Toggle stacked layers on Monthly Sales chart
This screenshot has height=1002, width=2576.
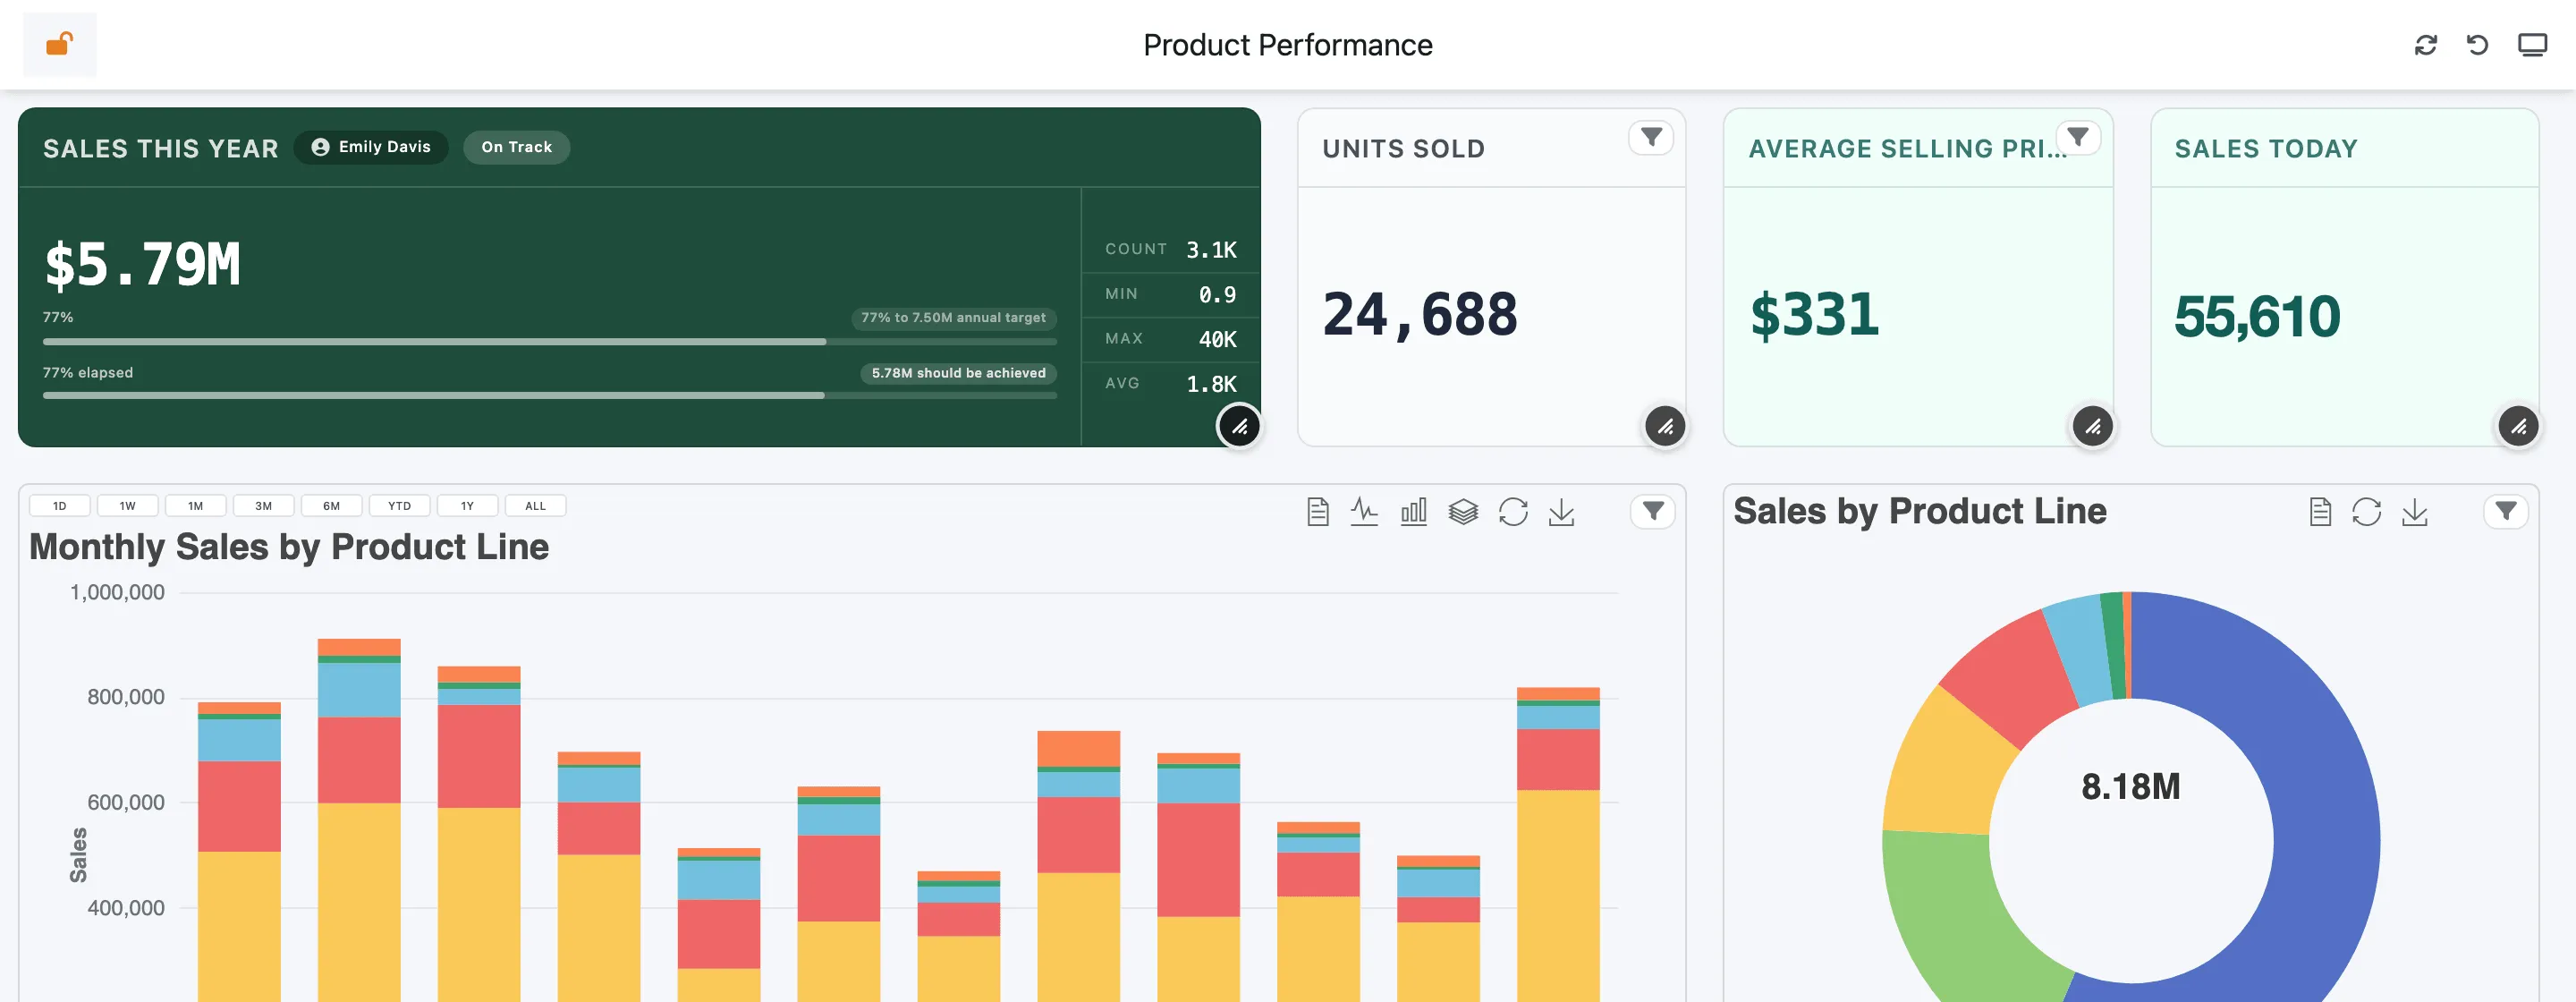1463,512
